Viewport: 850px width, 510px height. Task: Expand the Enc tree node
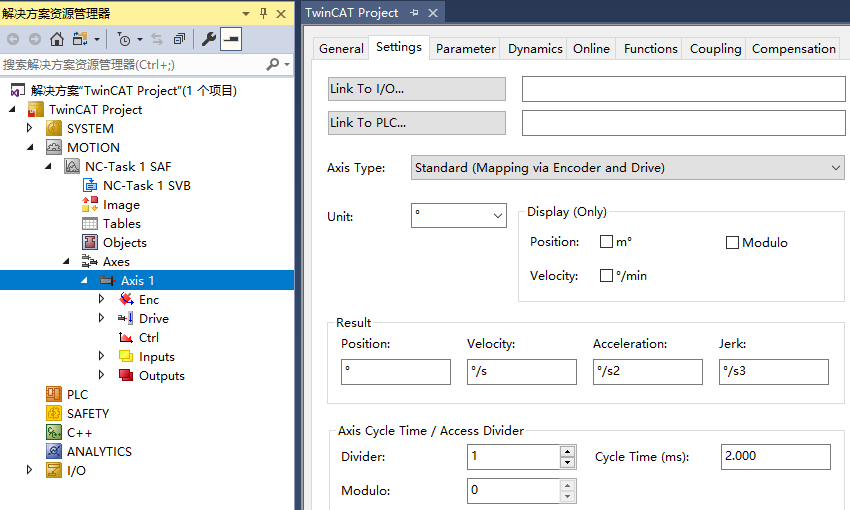101,299
